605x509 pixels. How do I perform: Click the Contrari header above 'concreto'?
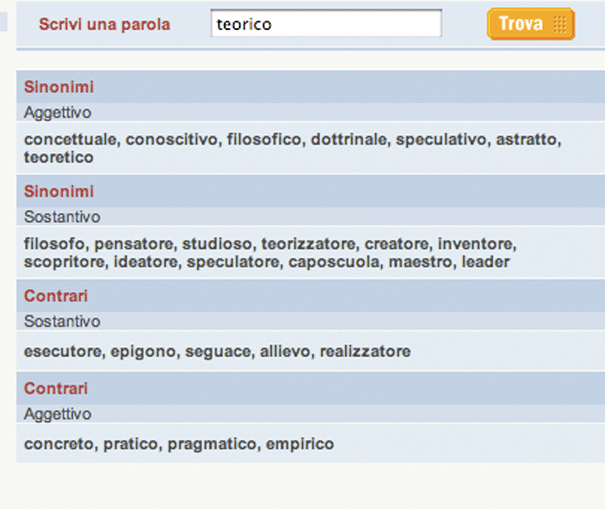[56, 388]
